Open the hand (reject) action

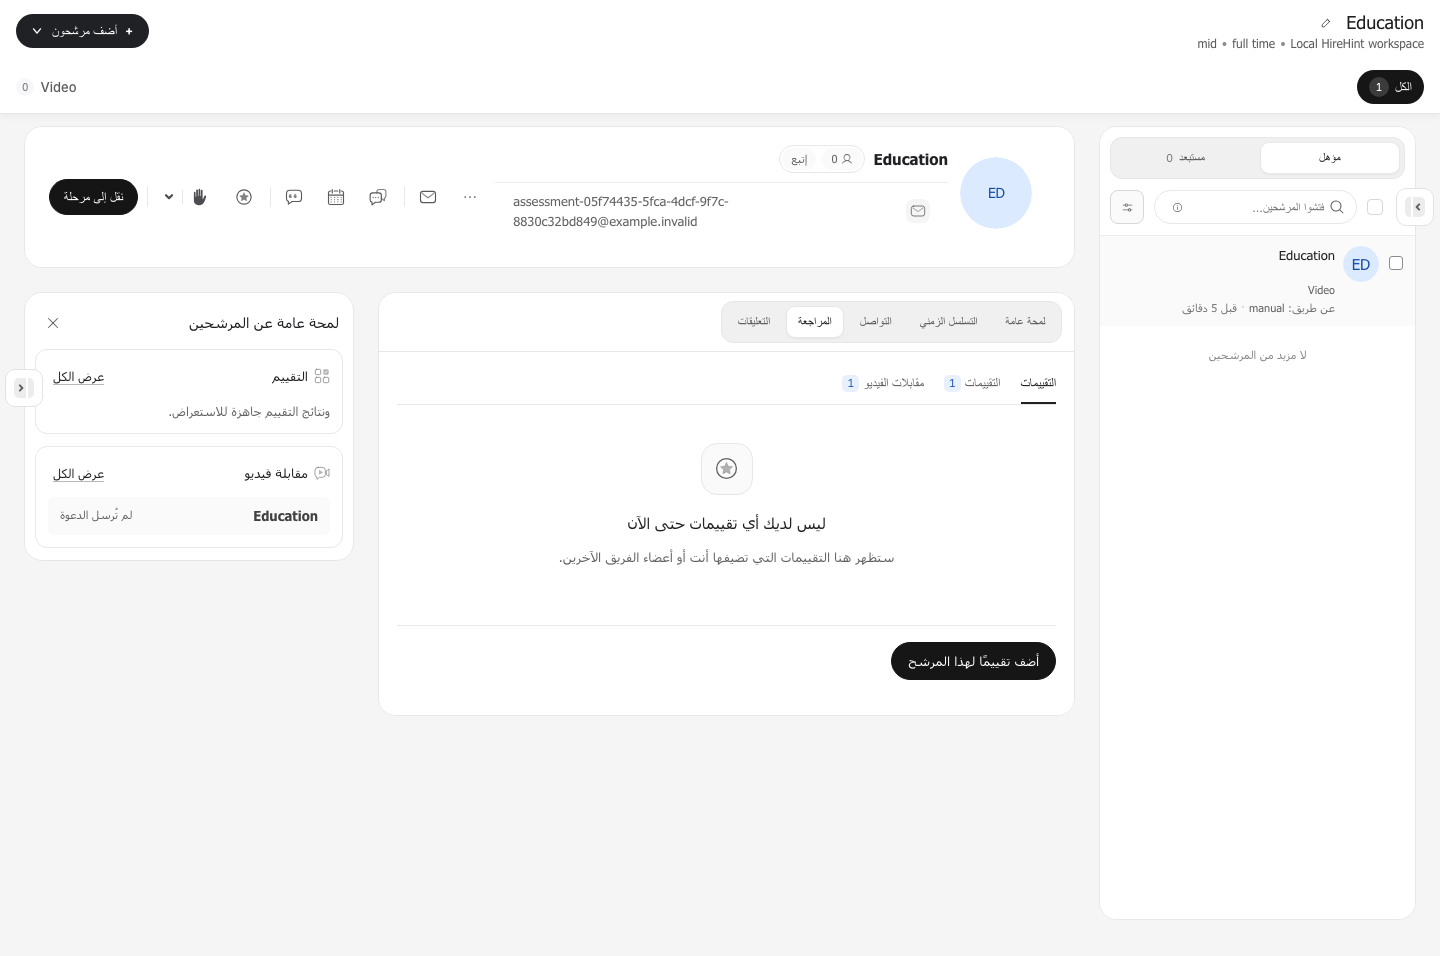(200, 197)
